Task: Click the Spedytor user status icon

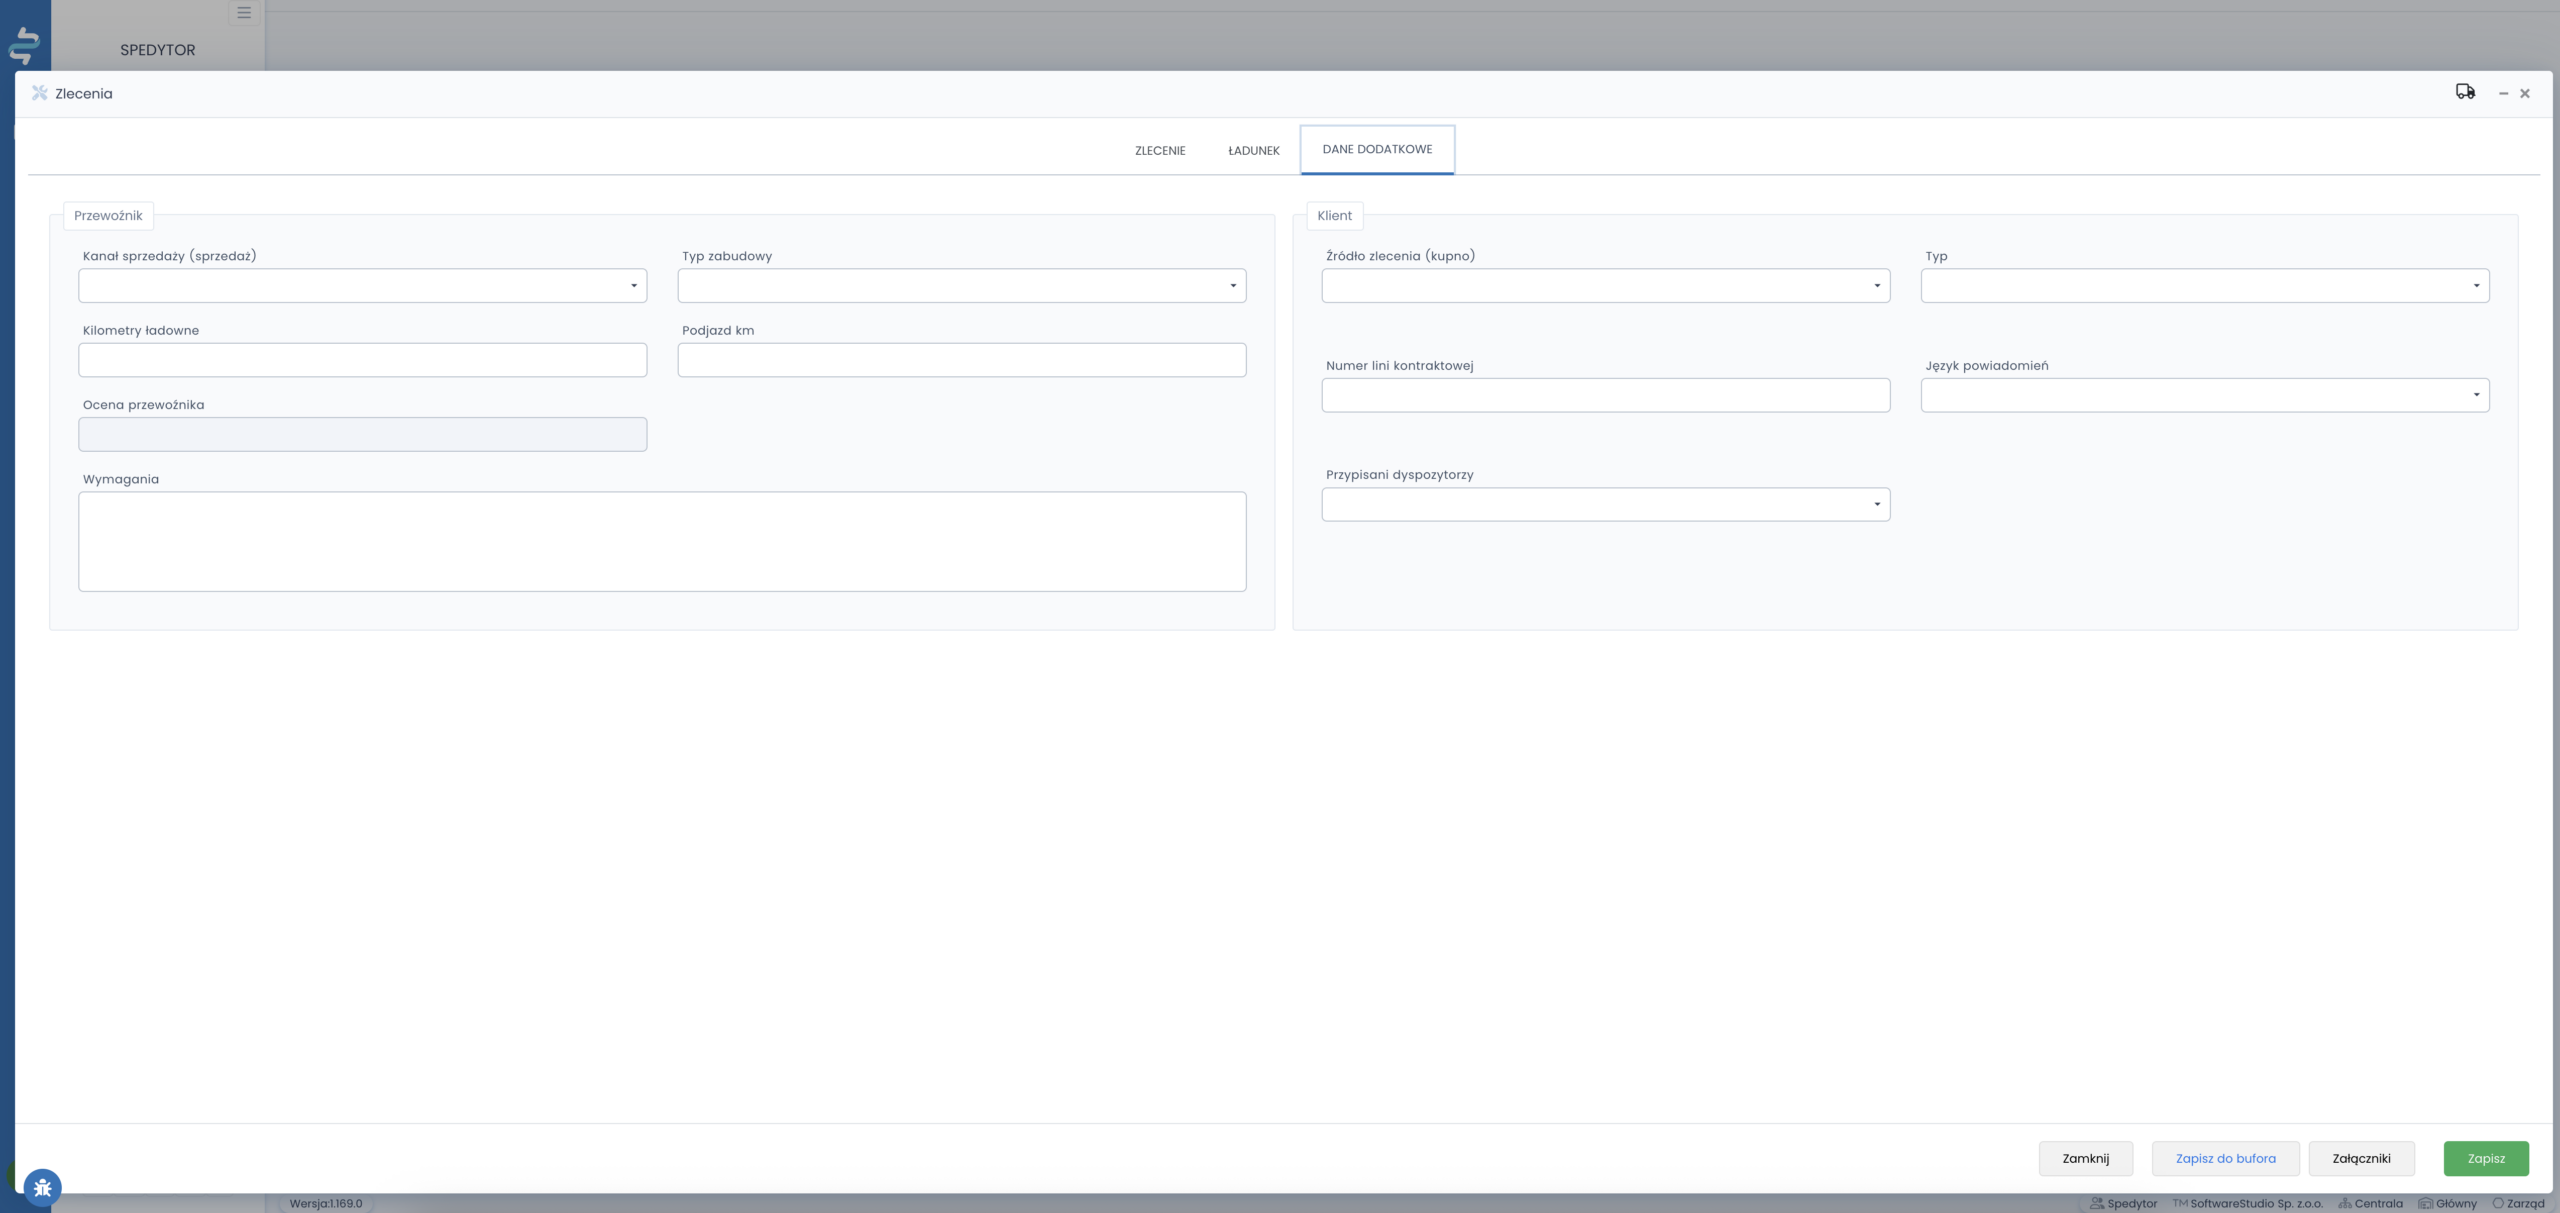Action: click(x=2097, y=1203)
